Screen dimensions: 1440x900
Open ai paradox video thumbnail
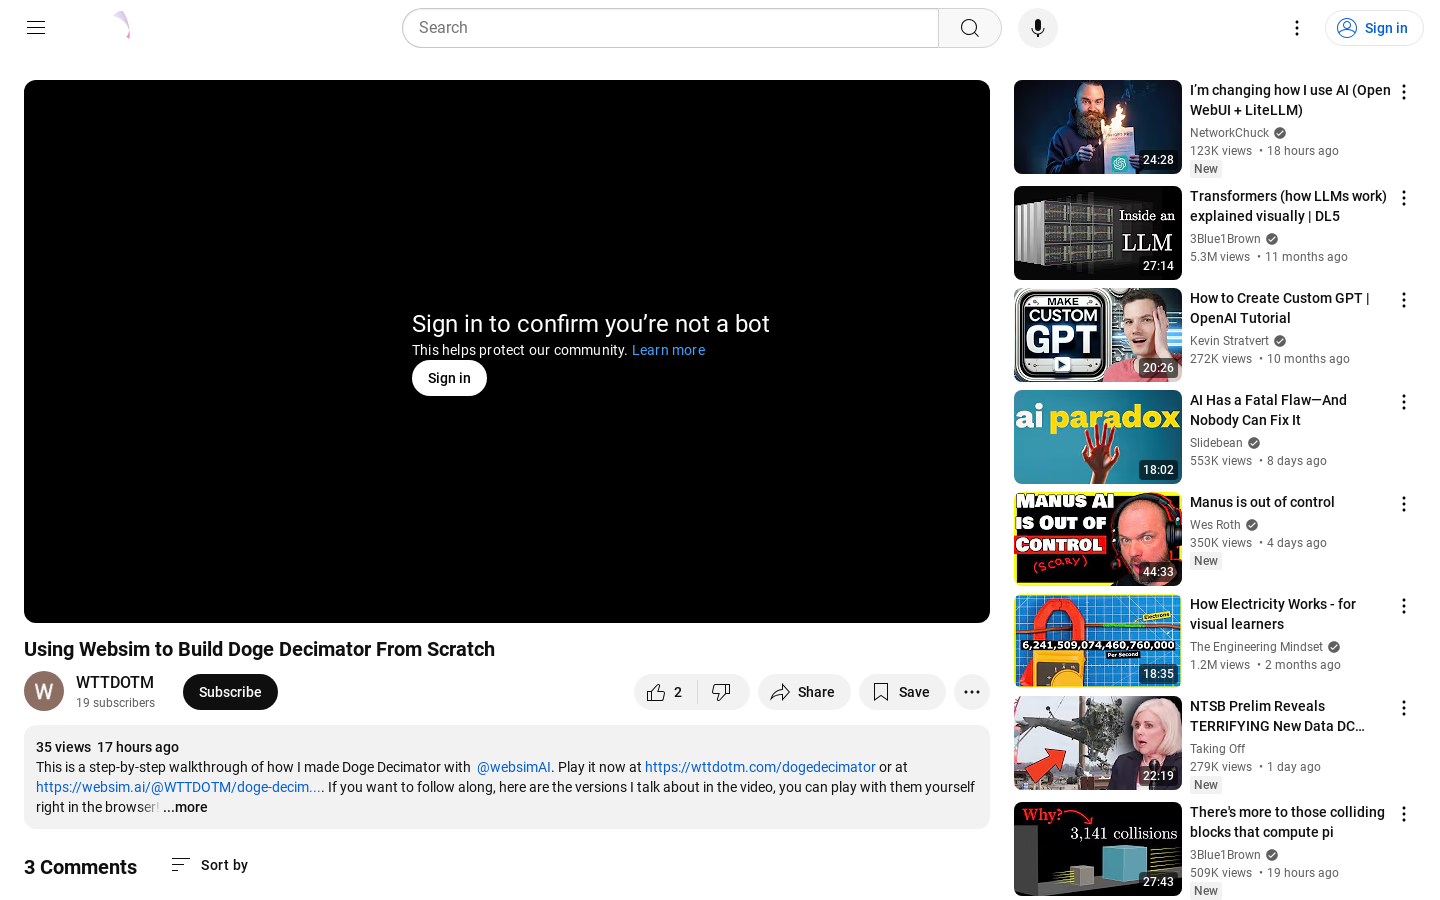[x=1098, y=437]
